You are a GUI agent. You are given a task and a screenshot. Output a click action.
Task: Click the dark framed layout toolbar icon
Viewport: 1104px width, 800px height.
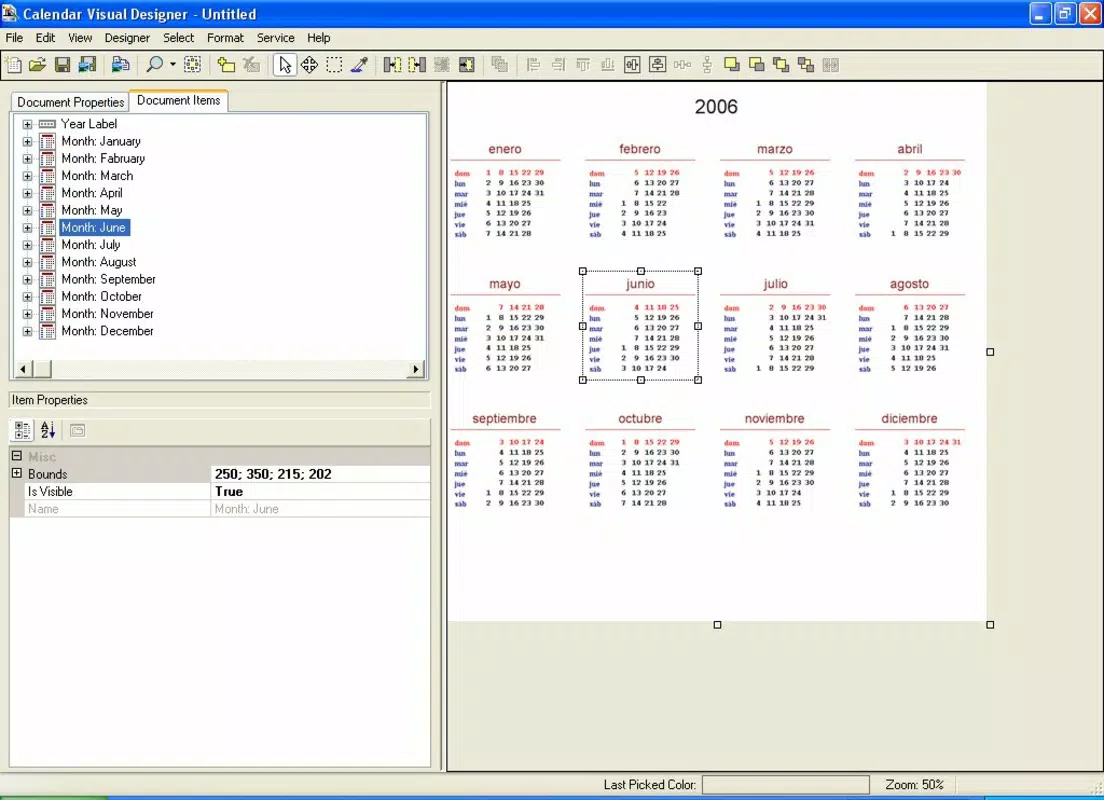click(466, 65)
